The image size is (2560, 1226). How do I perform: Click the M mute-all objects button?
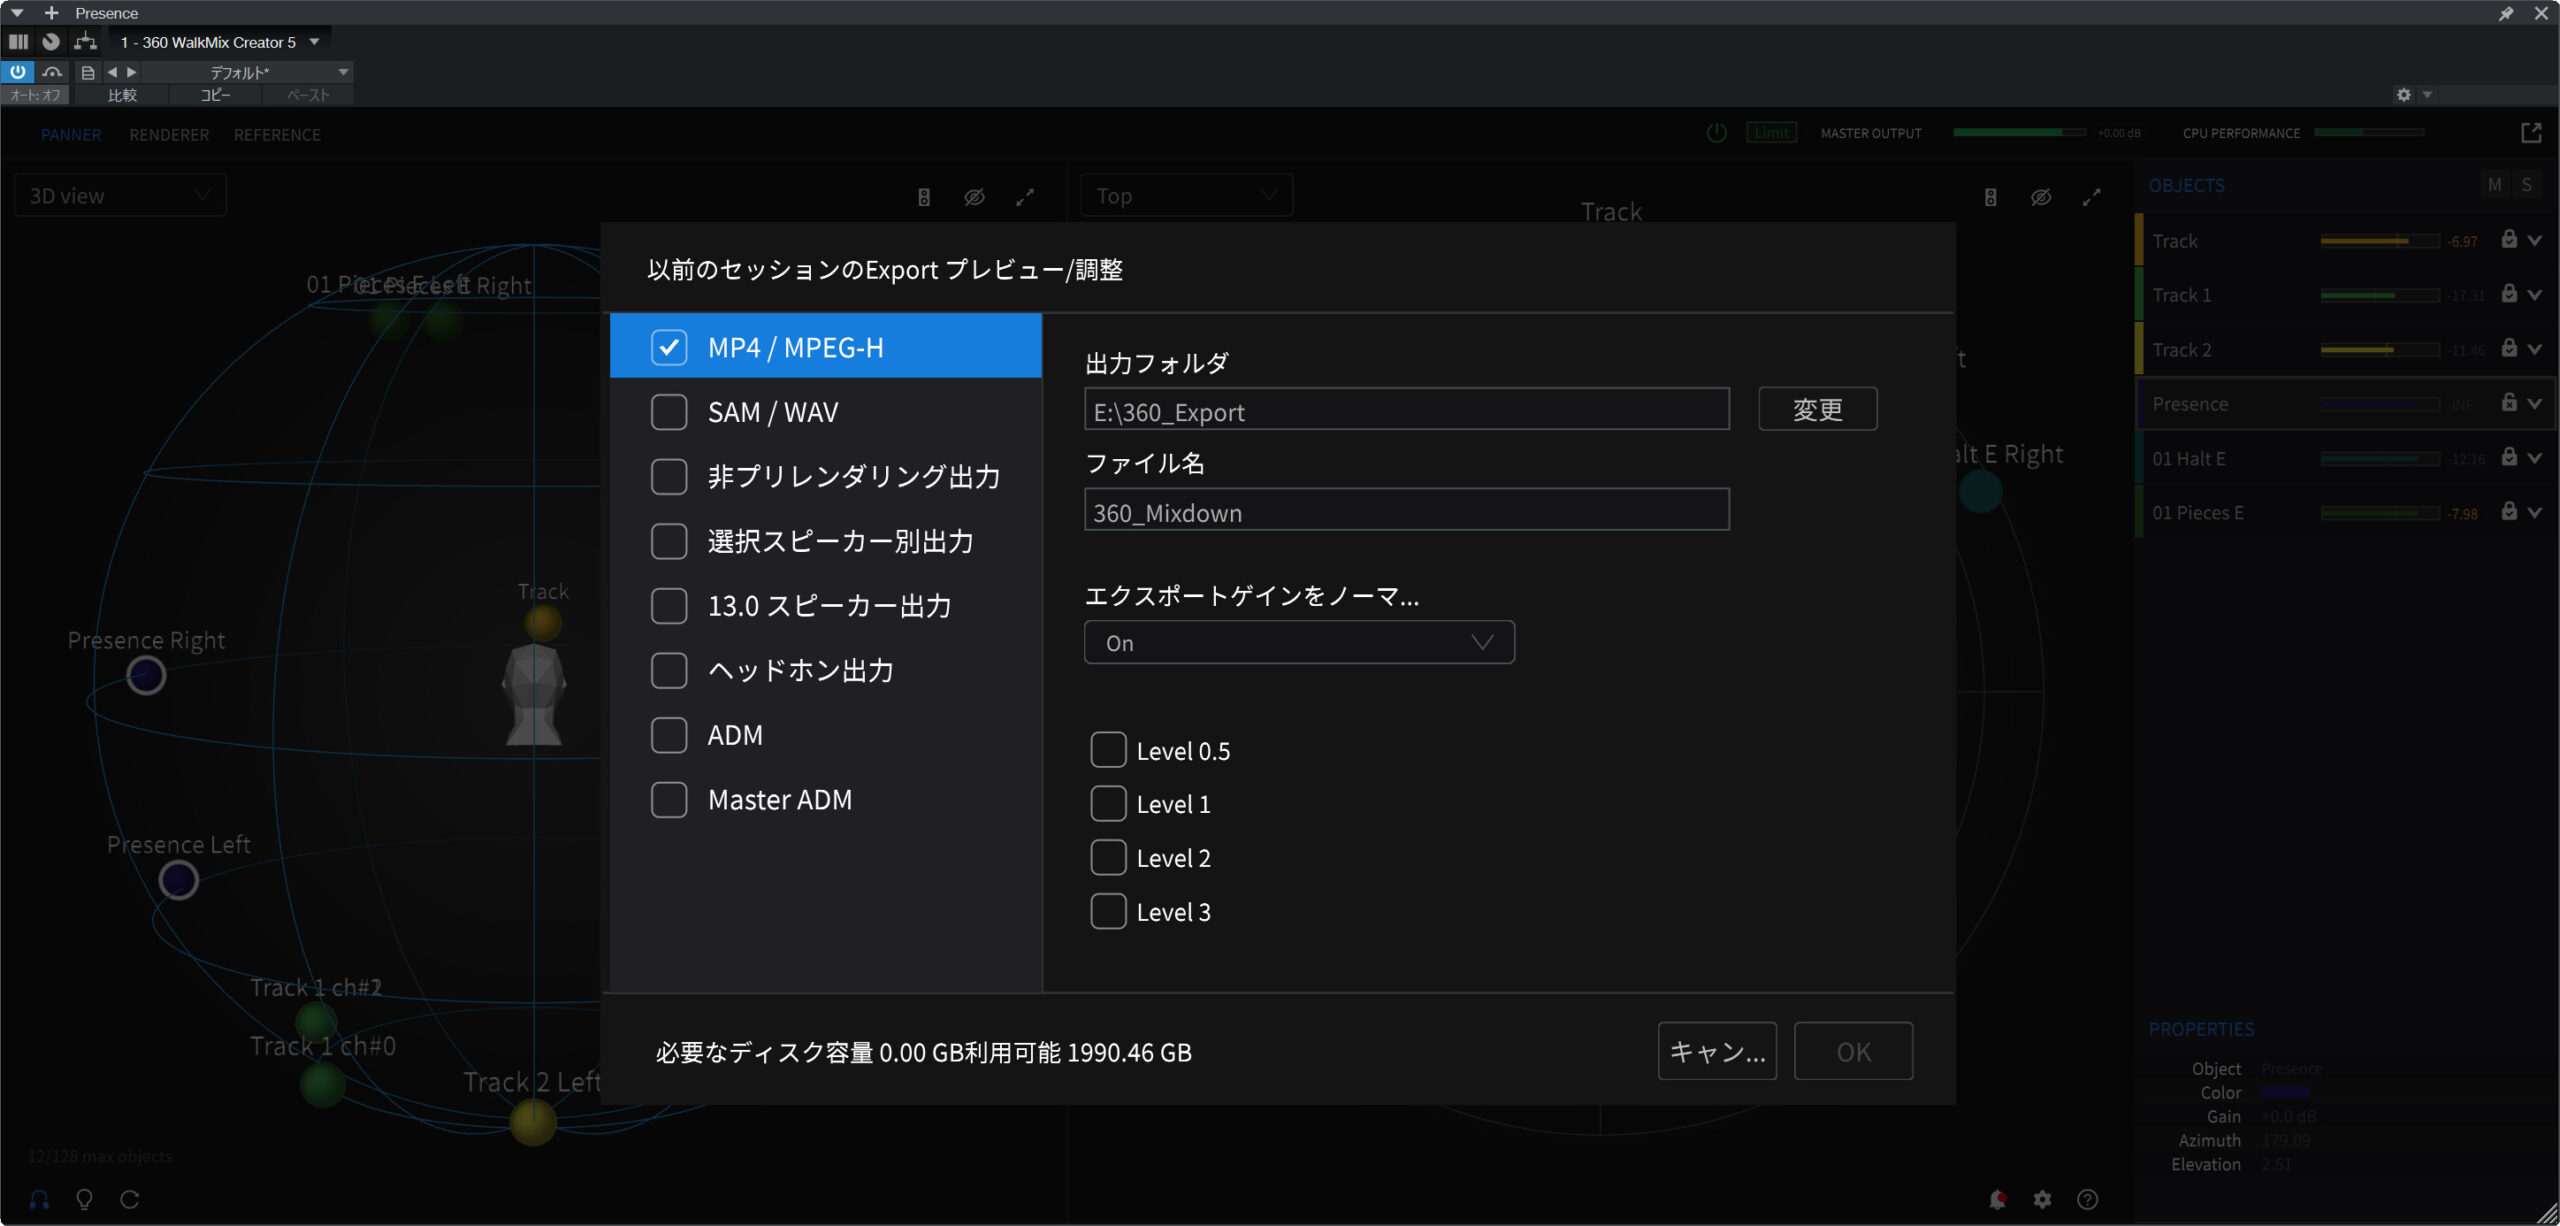tap(2495, 185)
